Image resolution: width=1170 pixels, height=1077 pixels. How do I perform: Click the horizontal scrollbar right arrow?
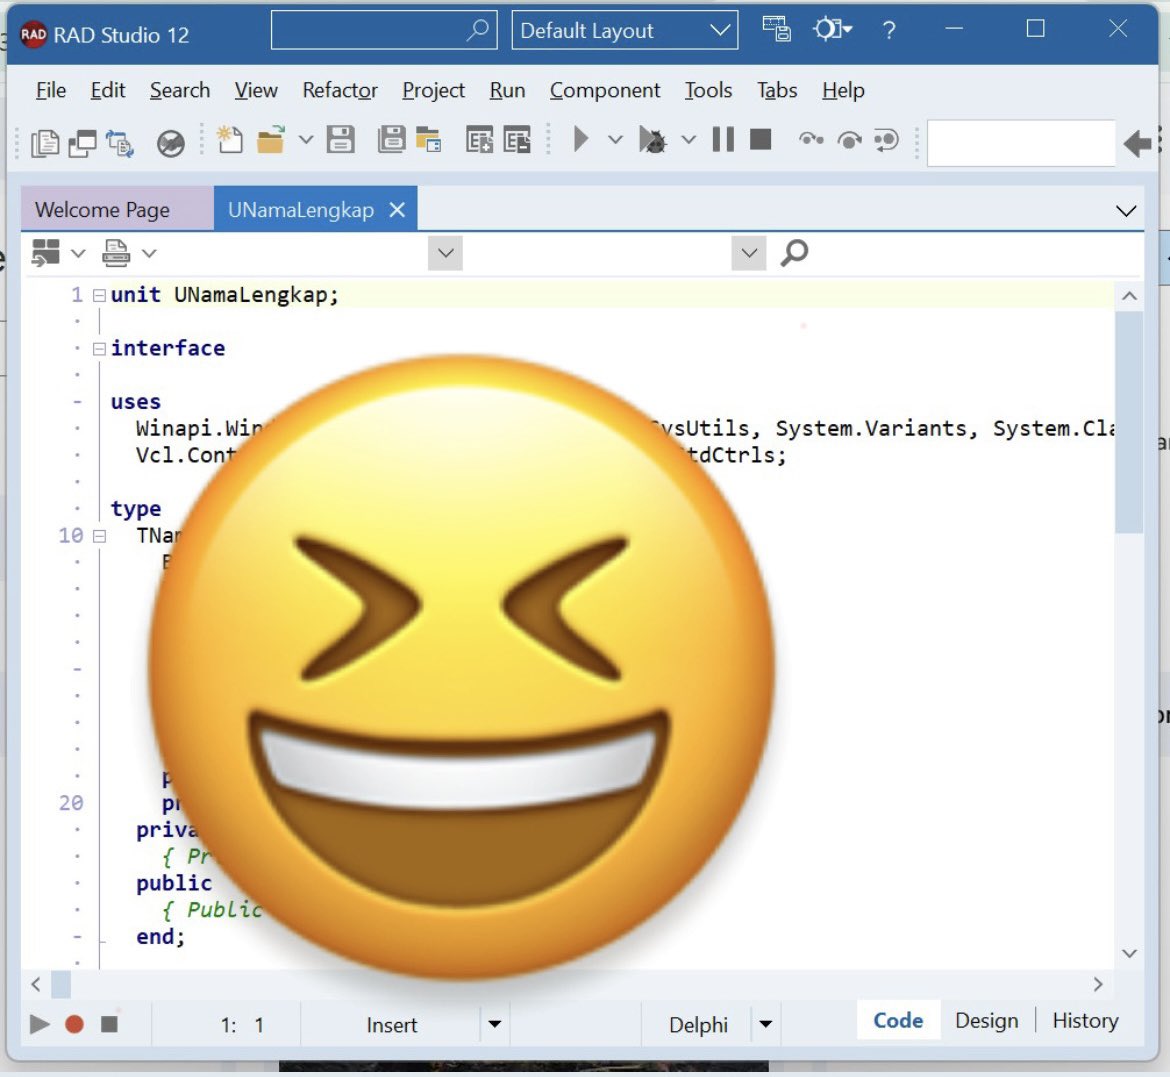point(1098,984)
